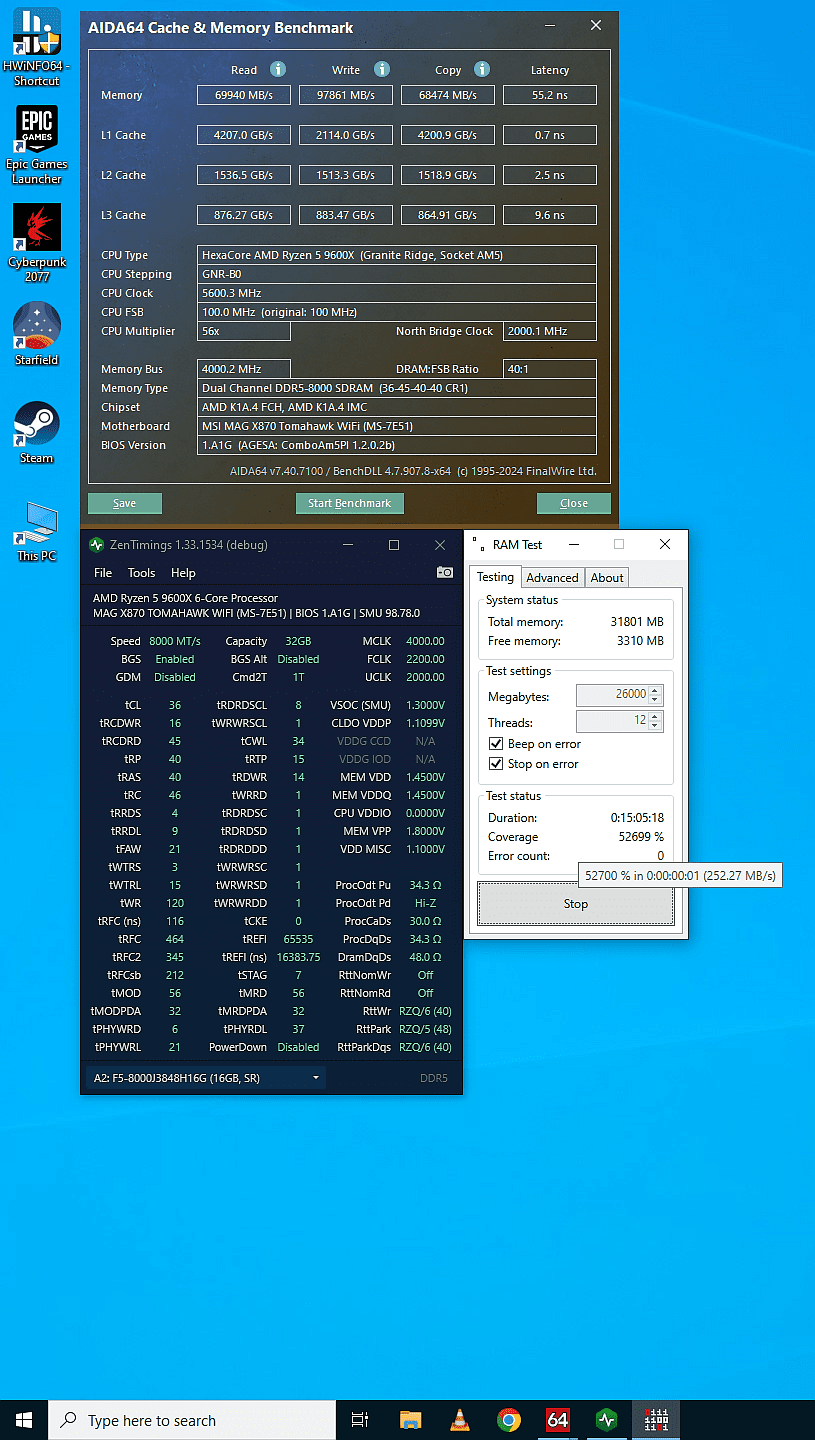Image resolution: width=815 pixels, height=1440 pixels.
Task: Click the BIOS Version field 1.A1G
Action: coord(397,445)
